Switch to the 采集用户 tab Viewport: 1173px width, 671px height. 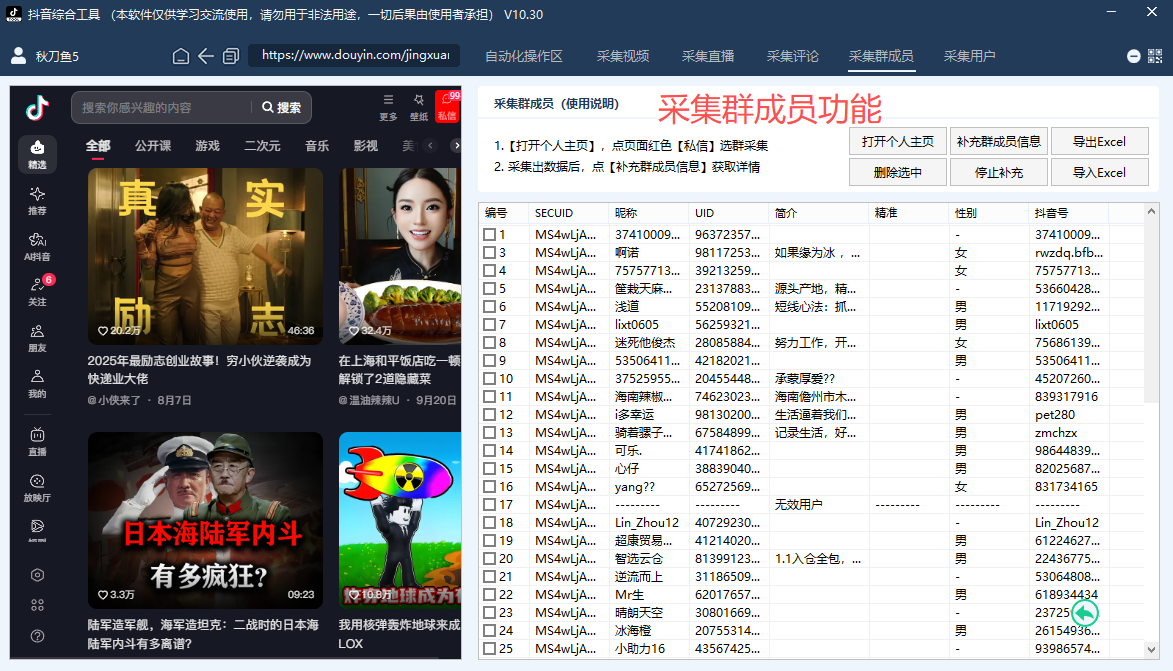click(970, 56)
